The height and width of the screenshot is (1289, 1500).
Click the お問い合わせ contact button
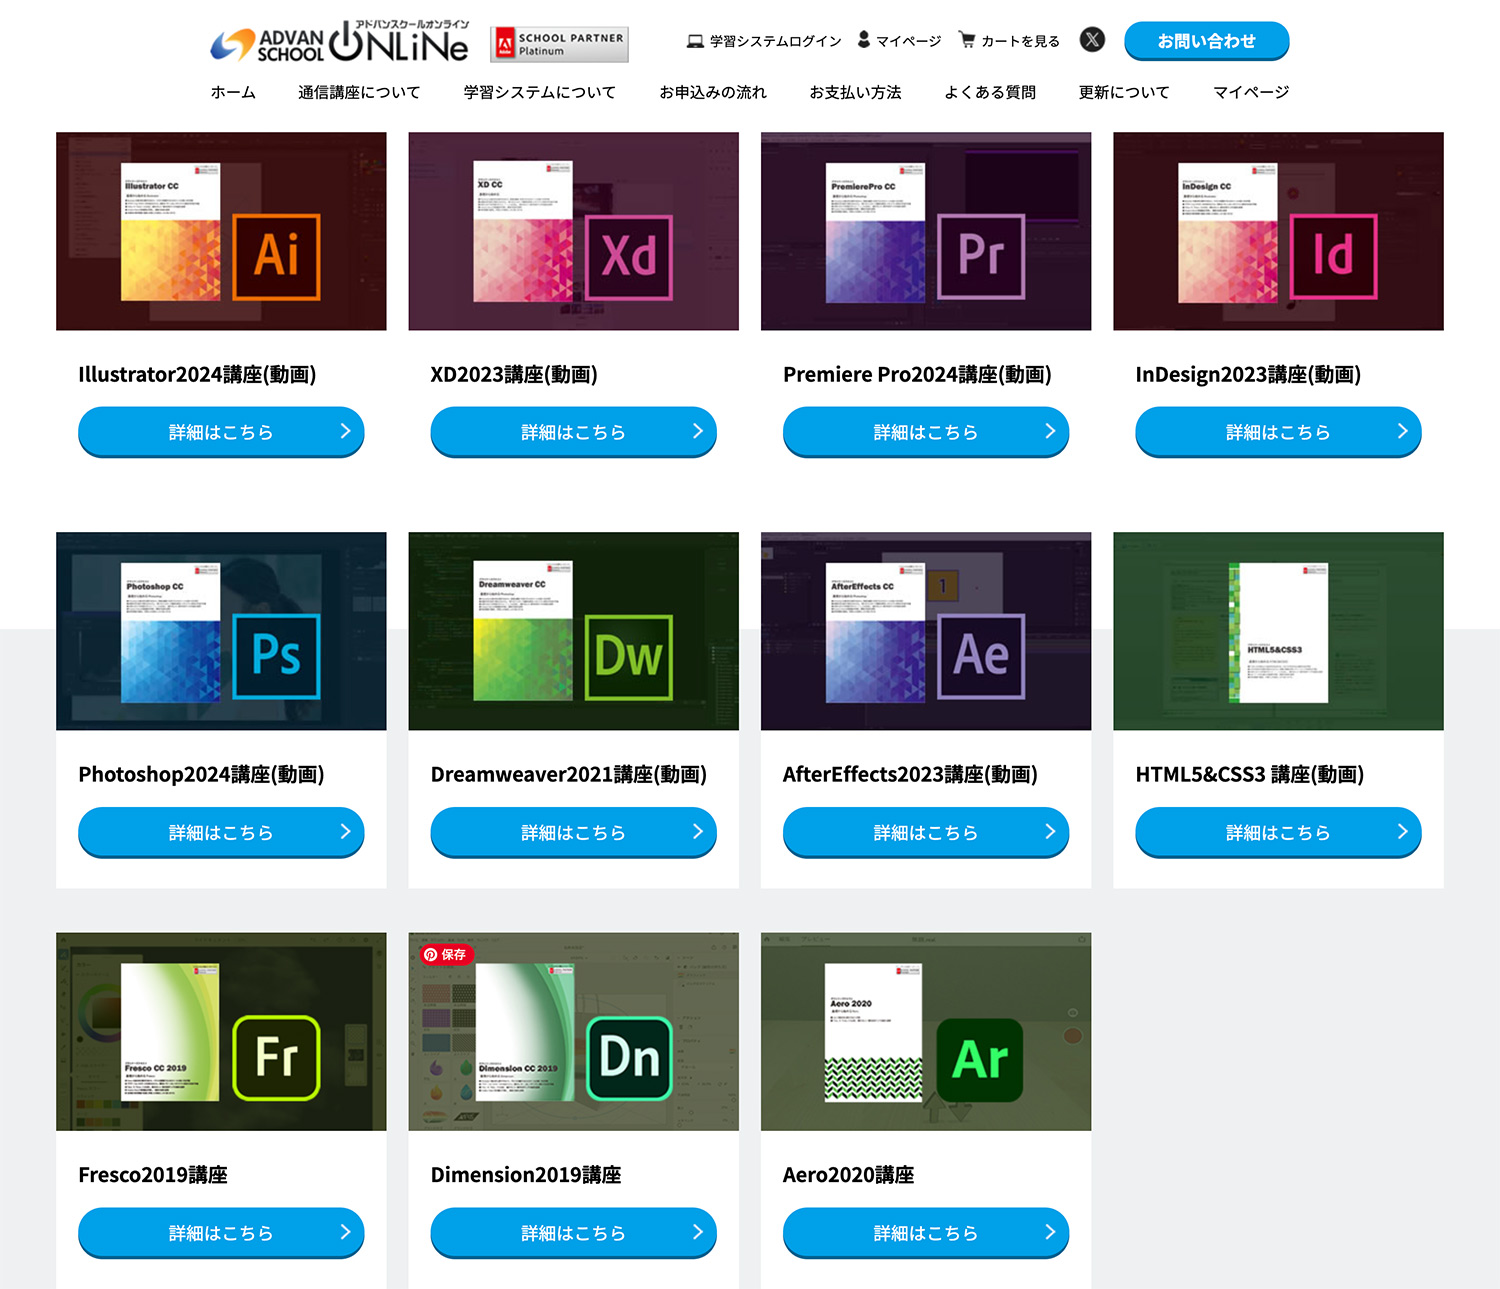pyautogui.click(x=1206, y=41)
